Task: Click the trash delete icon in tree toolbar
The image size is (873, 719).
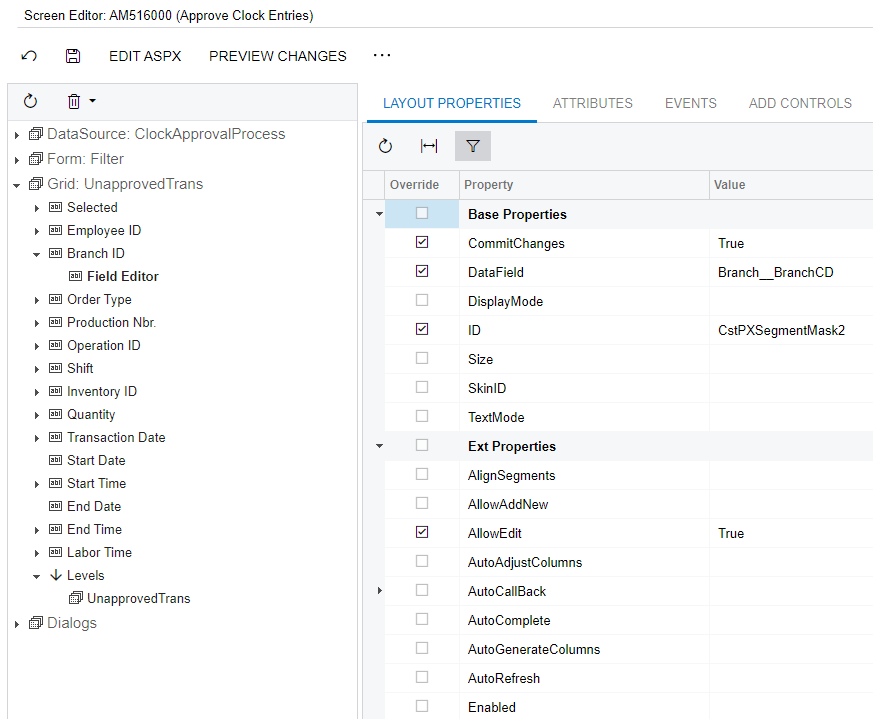Action: pos(74,101)
